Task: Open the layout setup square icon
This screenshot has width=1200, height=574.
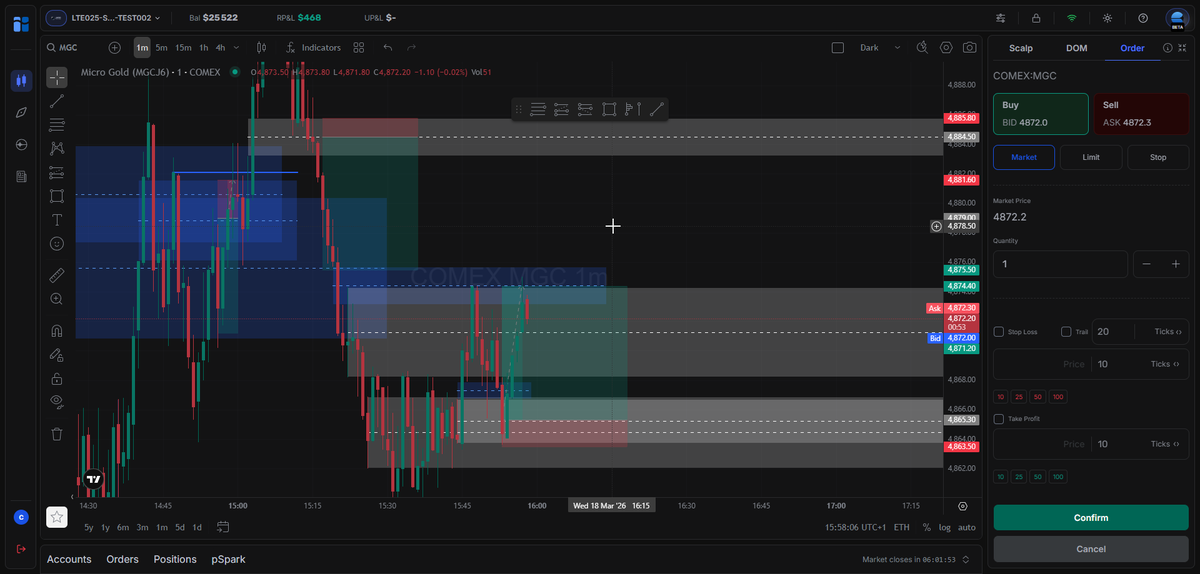Action: (838, 47)
